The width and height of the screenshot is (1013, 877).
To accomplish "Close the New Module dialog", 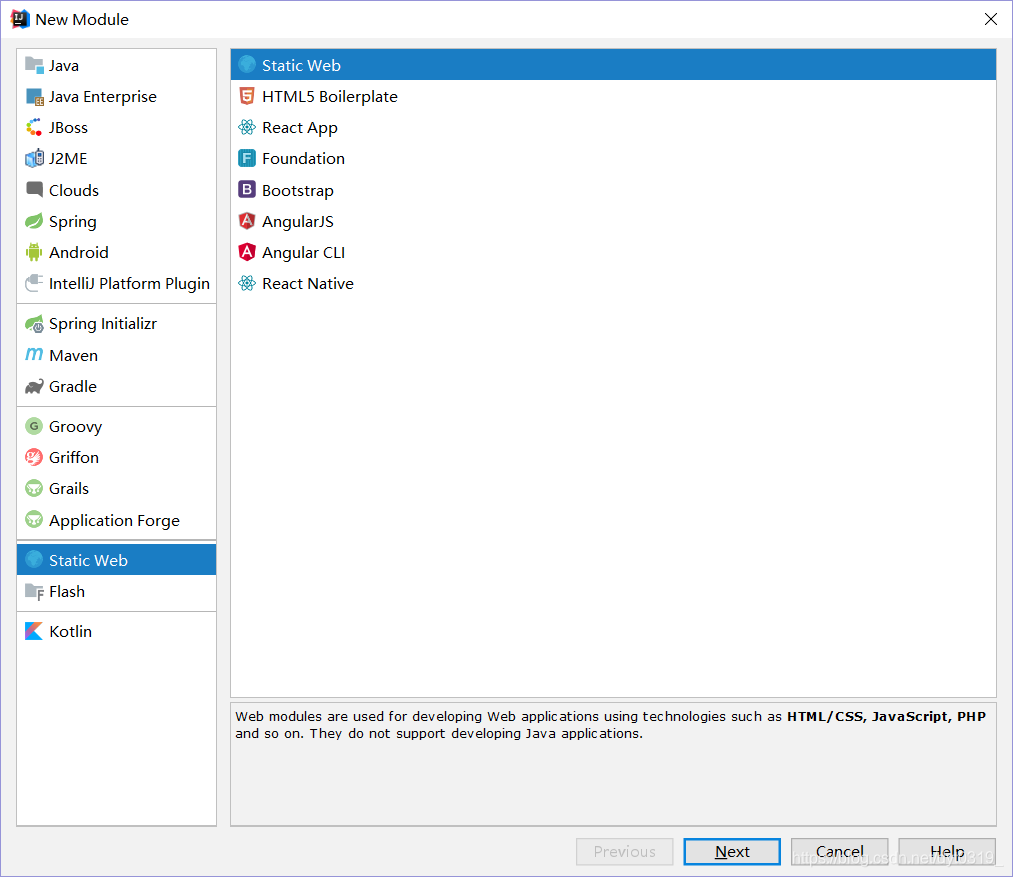I will pyautogui.click(x=990, y=19).
